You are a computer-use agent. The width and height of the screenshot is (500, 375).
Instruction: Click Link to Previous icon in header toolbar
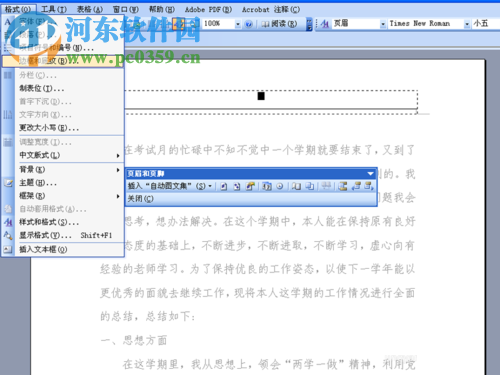pos(326,186)
